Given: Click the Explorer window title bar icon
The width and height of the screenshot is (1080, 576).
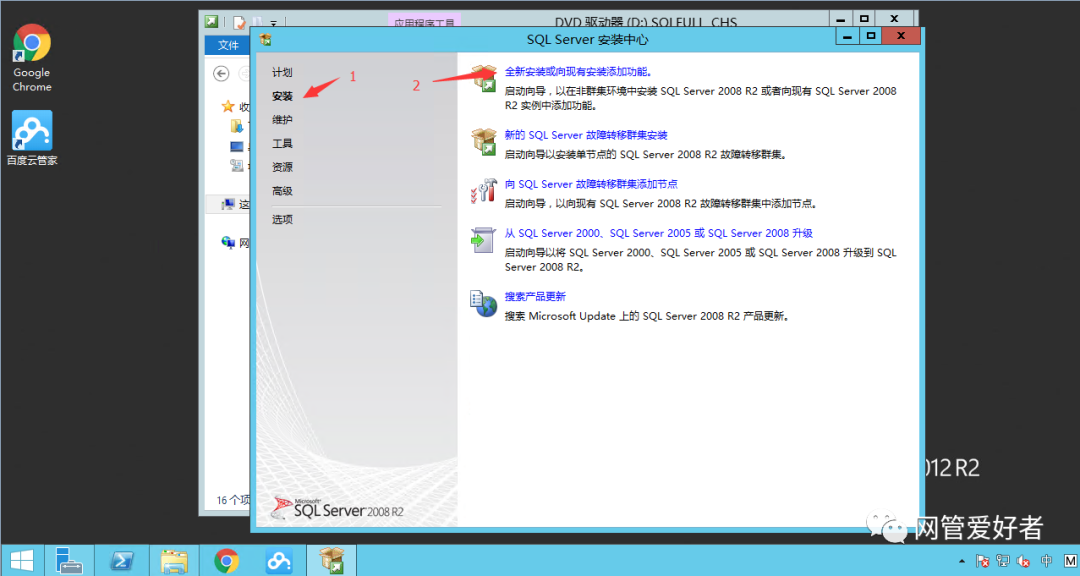Looking at the screenshot, I should (211, 21).
